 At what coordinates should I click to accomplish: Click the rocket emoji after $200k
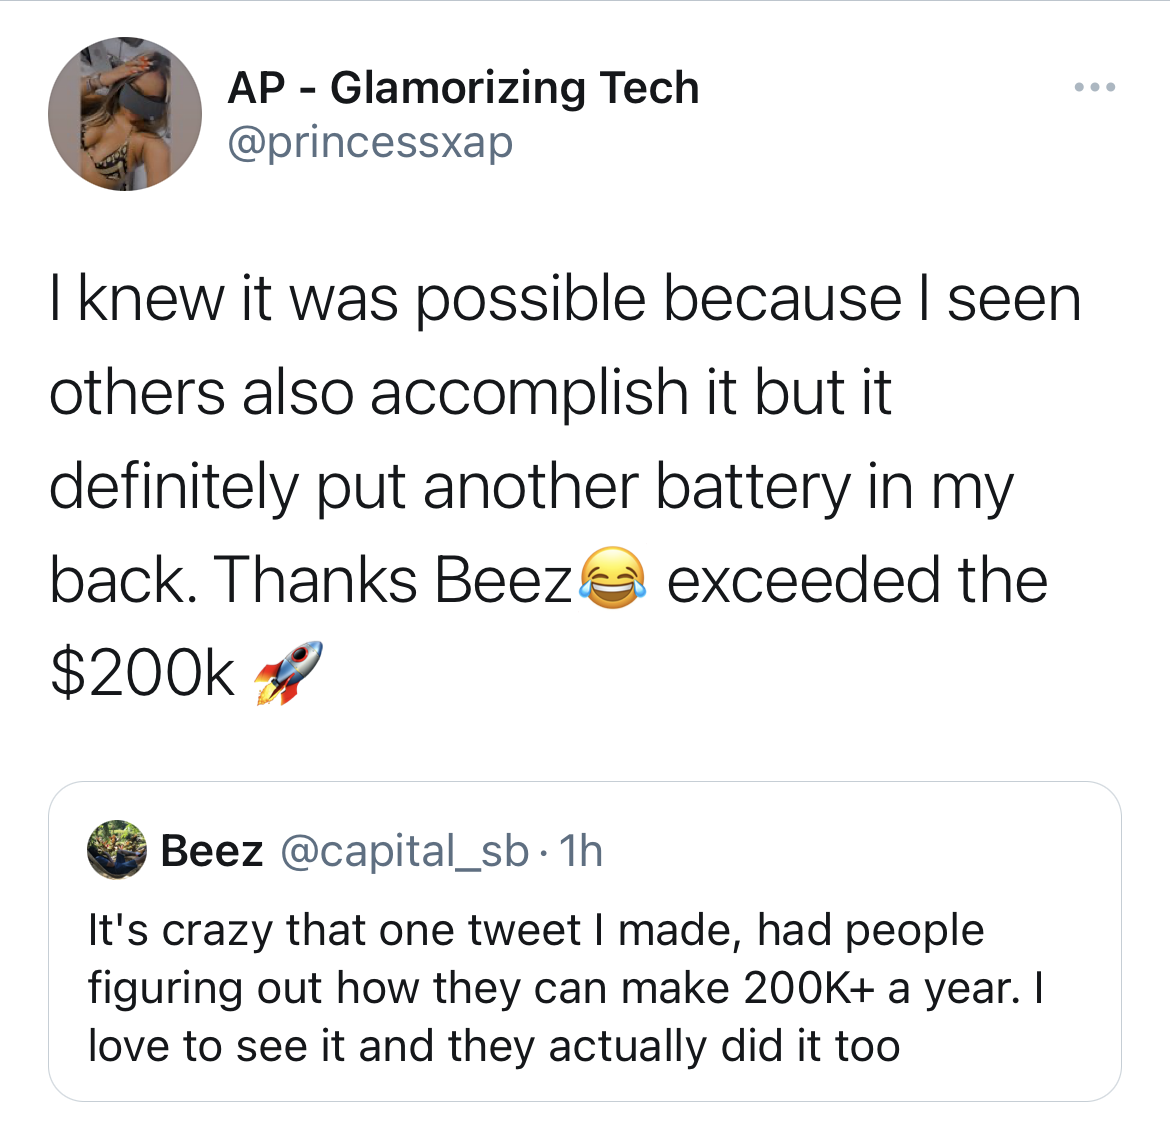288,672
